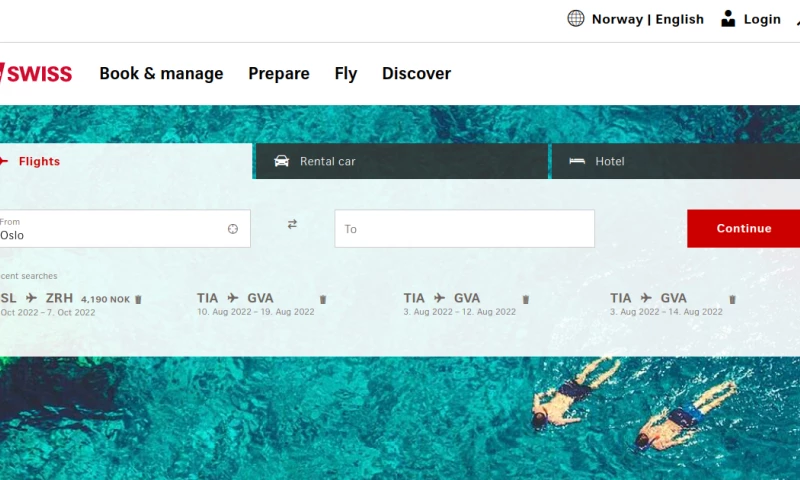
Task: Open Norway | English region selector
Action: click(647, 19)
